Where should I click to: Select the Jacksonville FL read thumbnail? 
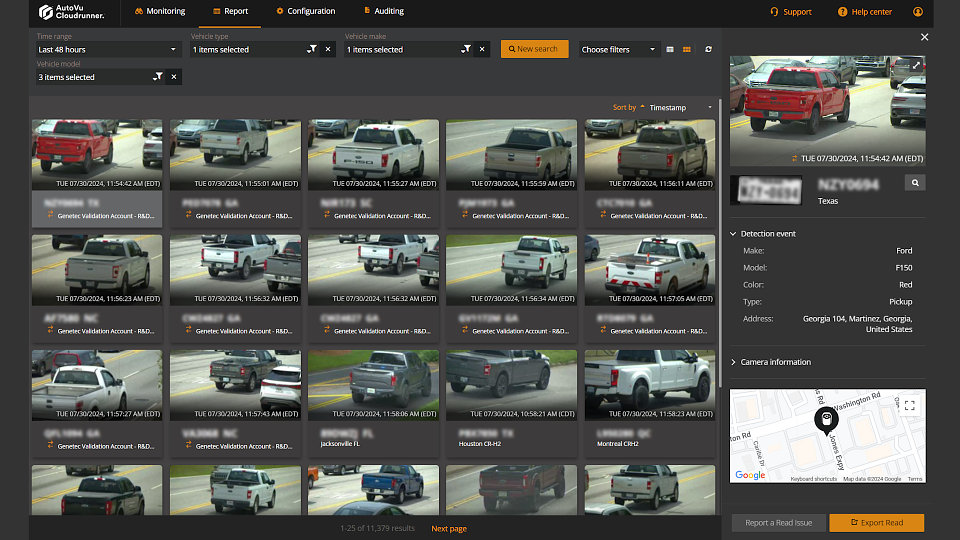pyautogui.click(x=373, y=385)
